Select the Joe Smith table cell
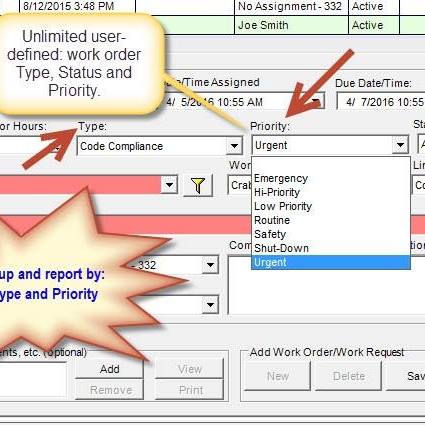425x425 pixels. click(x=291, y=25)
